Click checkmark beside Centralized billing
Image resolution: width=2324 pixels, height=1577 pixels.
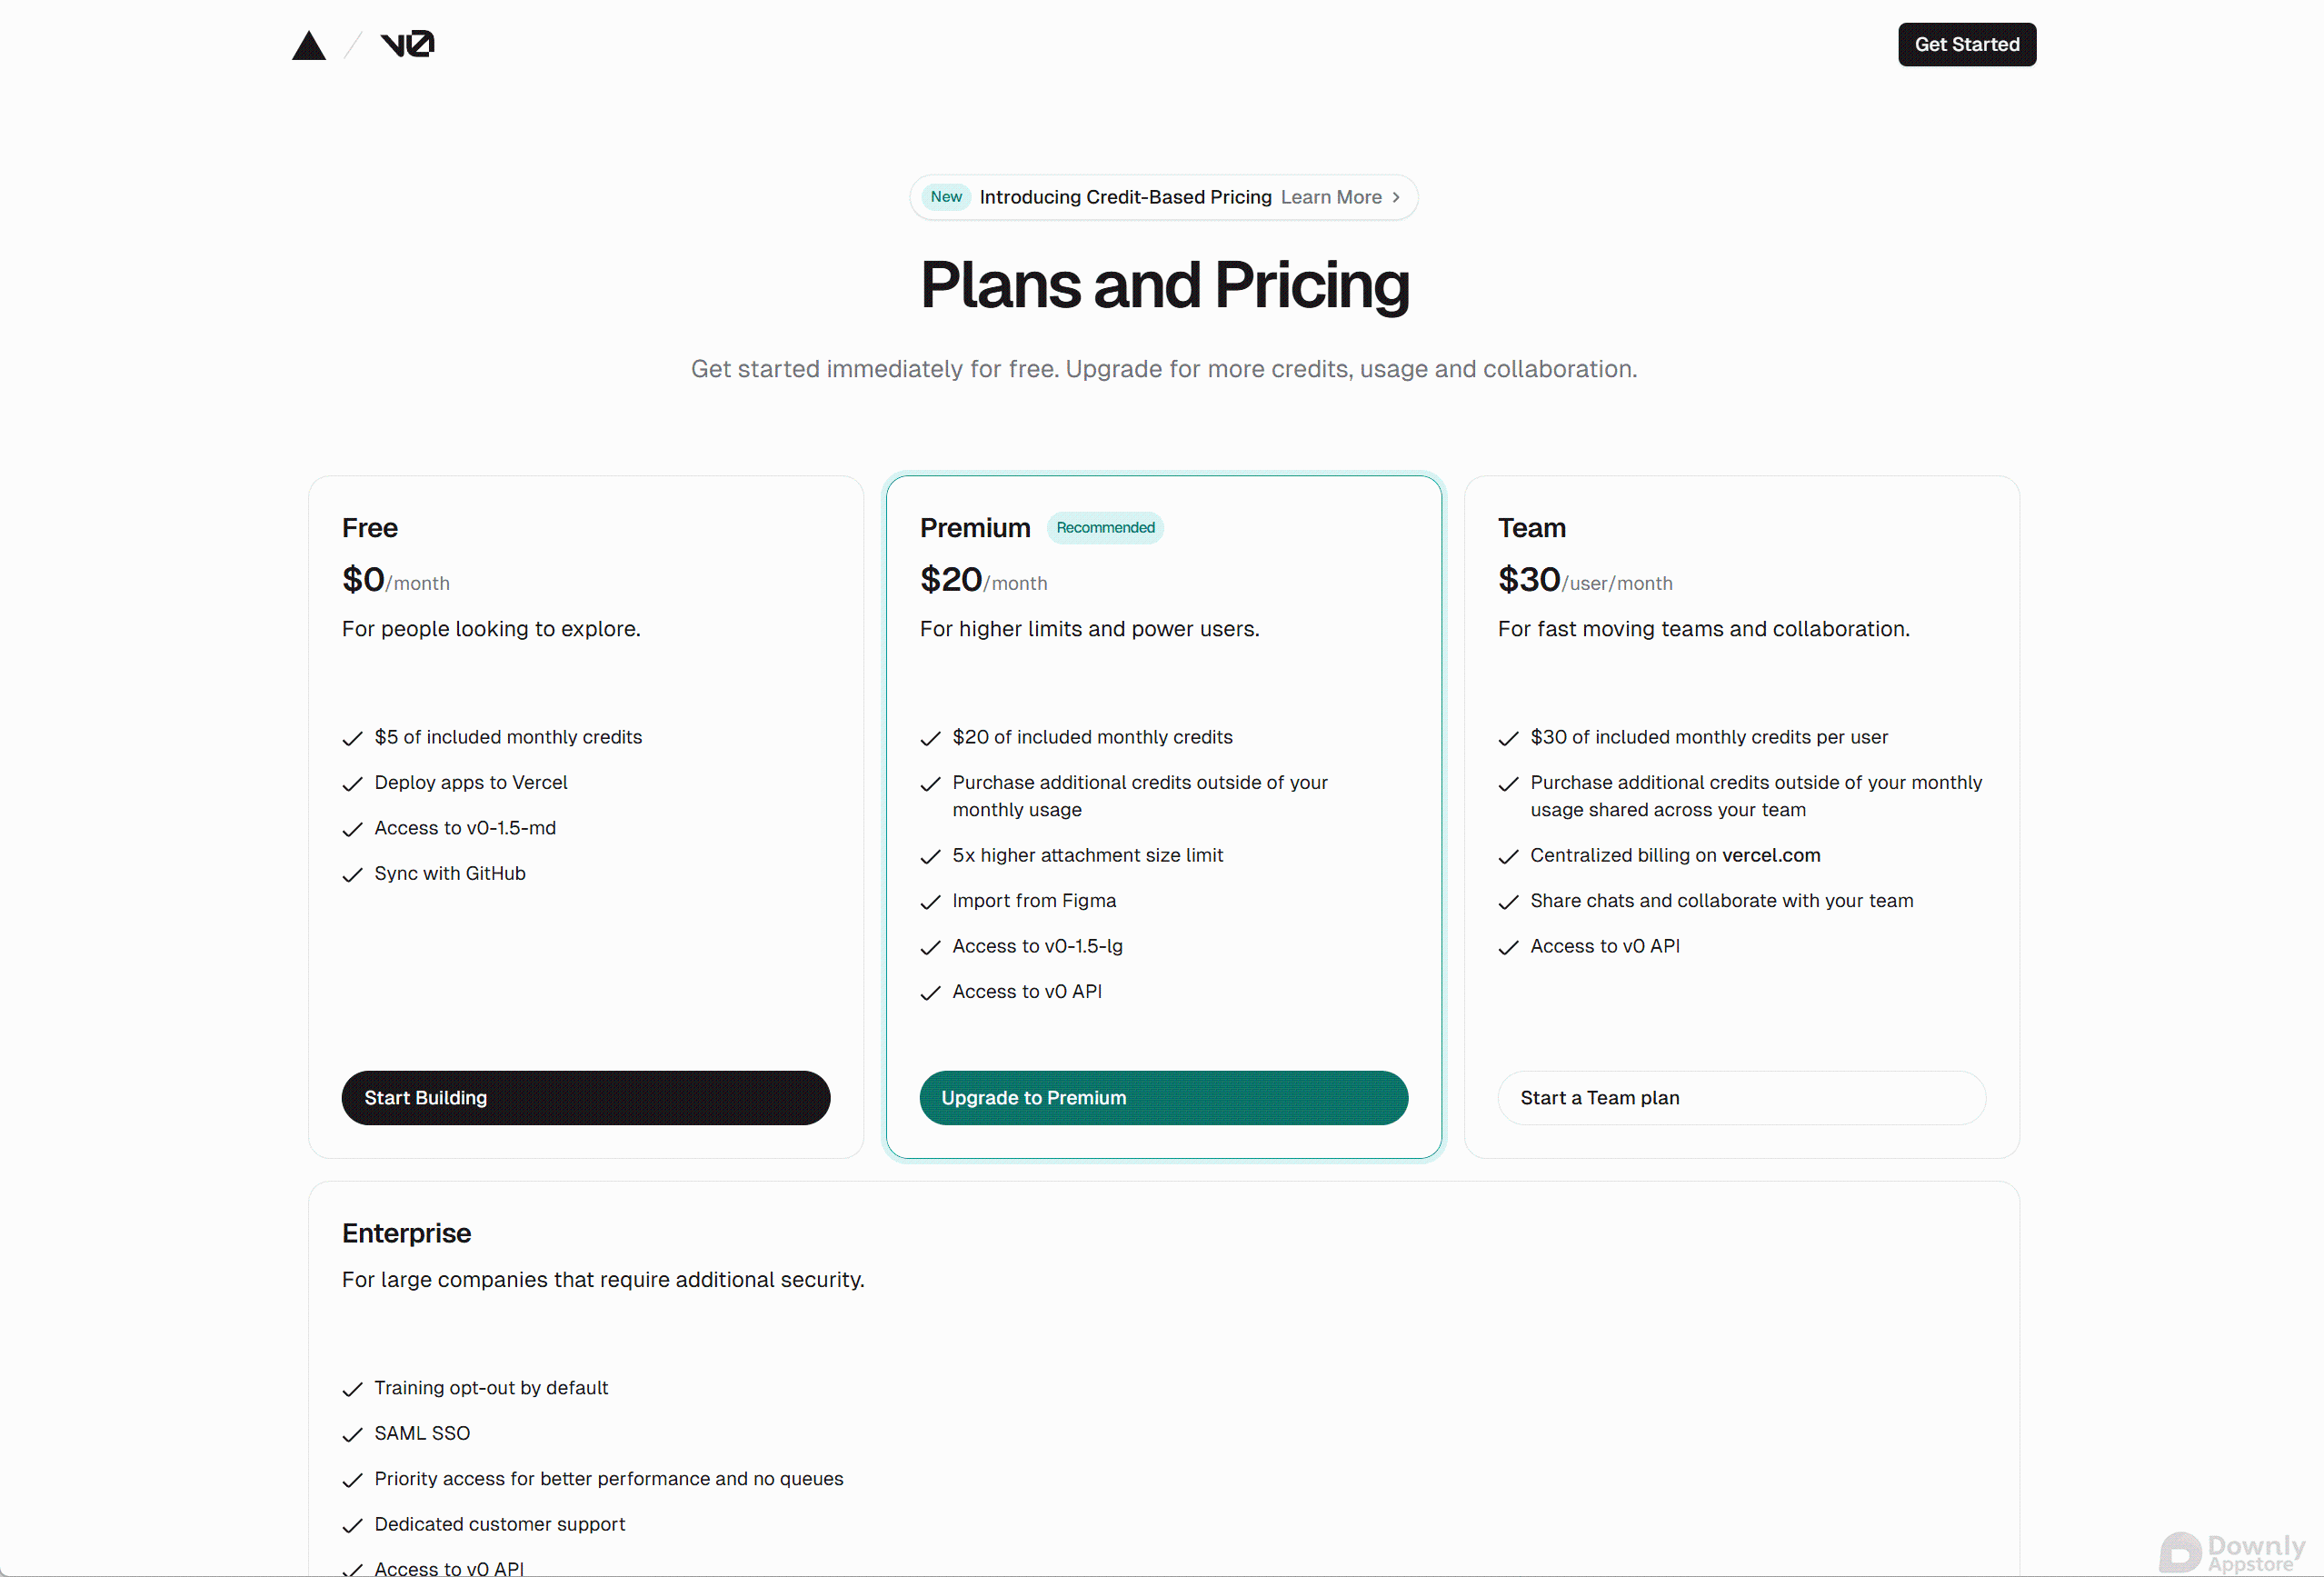click(1508, 857)
